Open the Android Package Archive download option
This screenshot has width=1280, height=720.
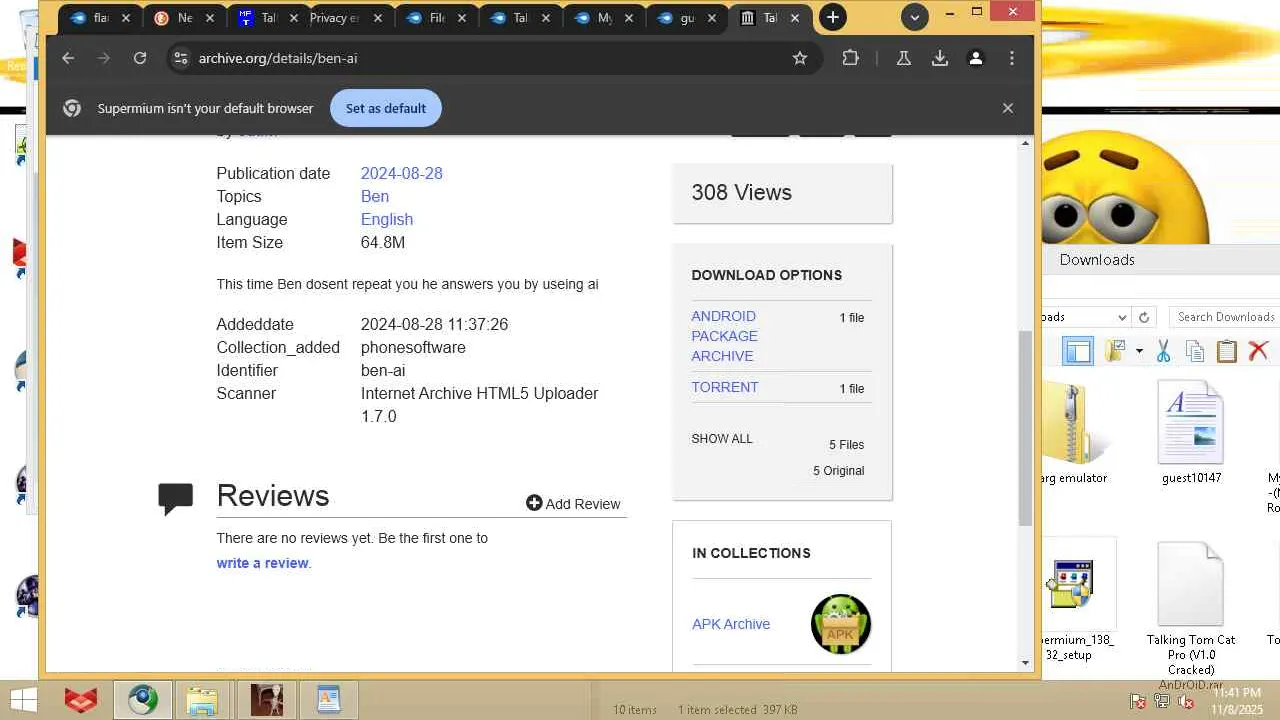[x=724, y=336]
